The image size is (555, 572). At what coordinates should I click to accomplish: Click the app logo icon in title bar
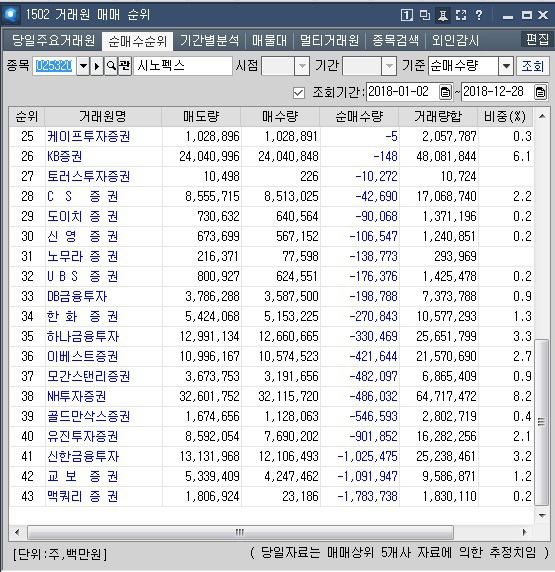[10, 15]
